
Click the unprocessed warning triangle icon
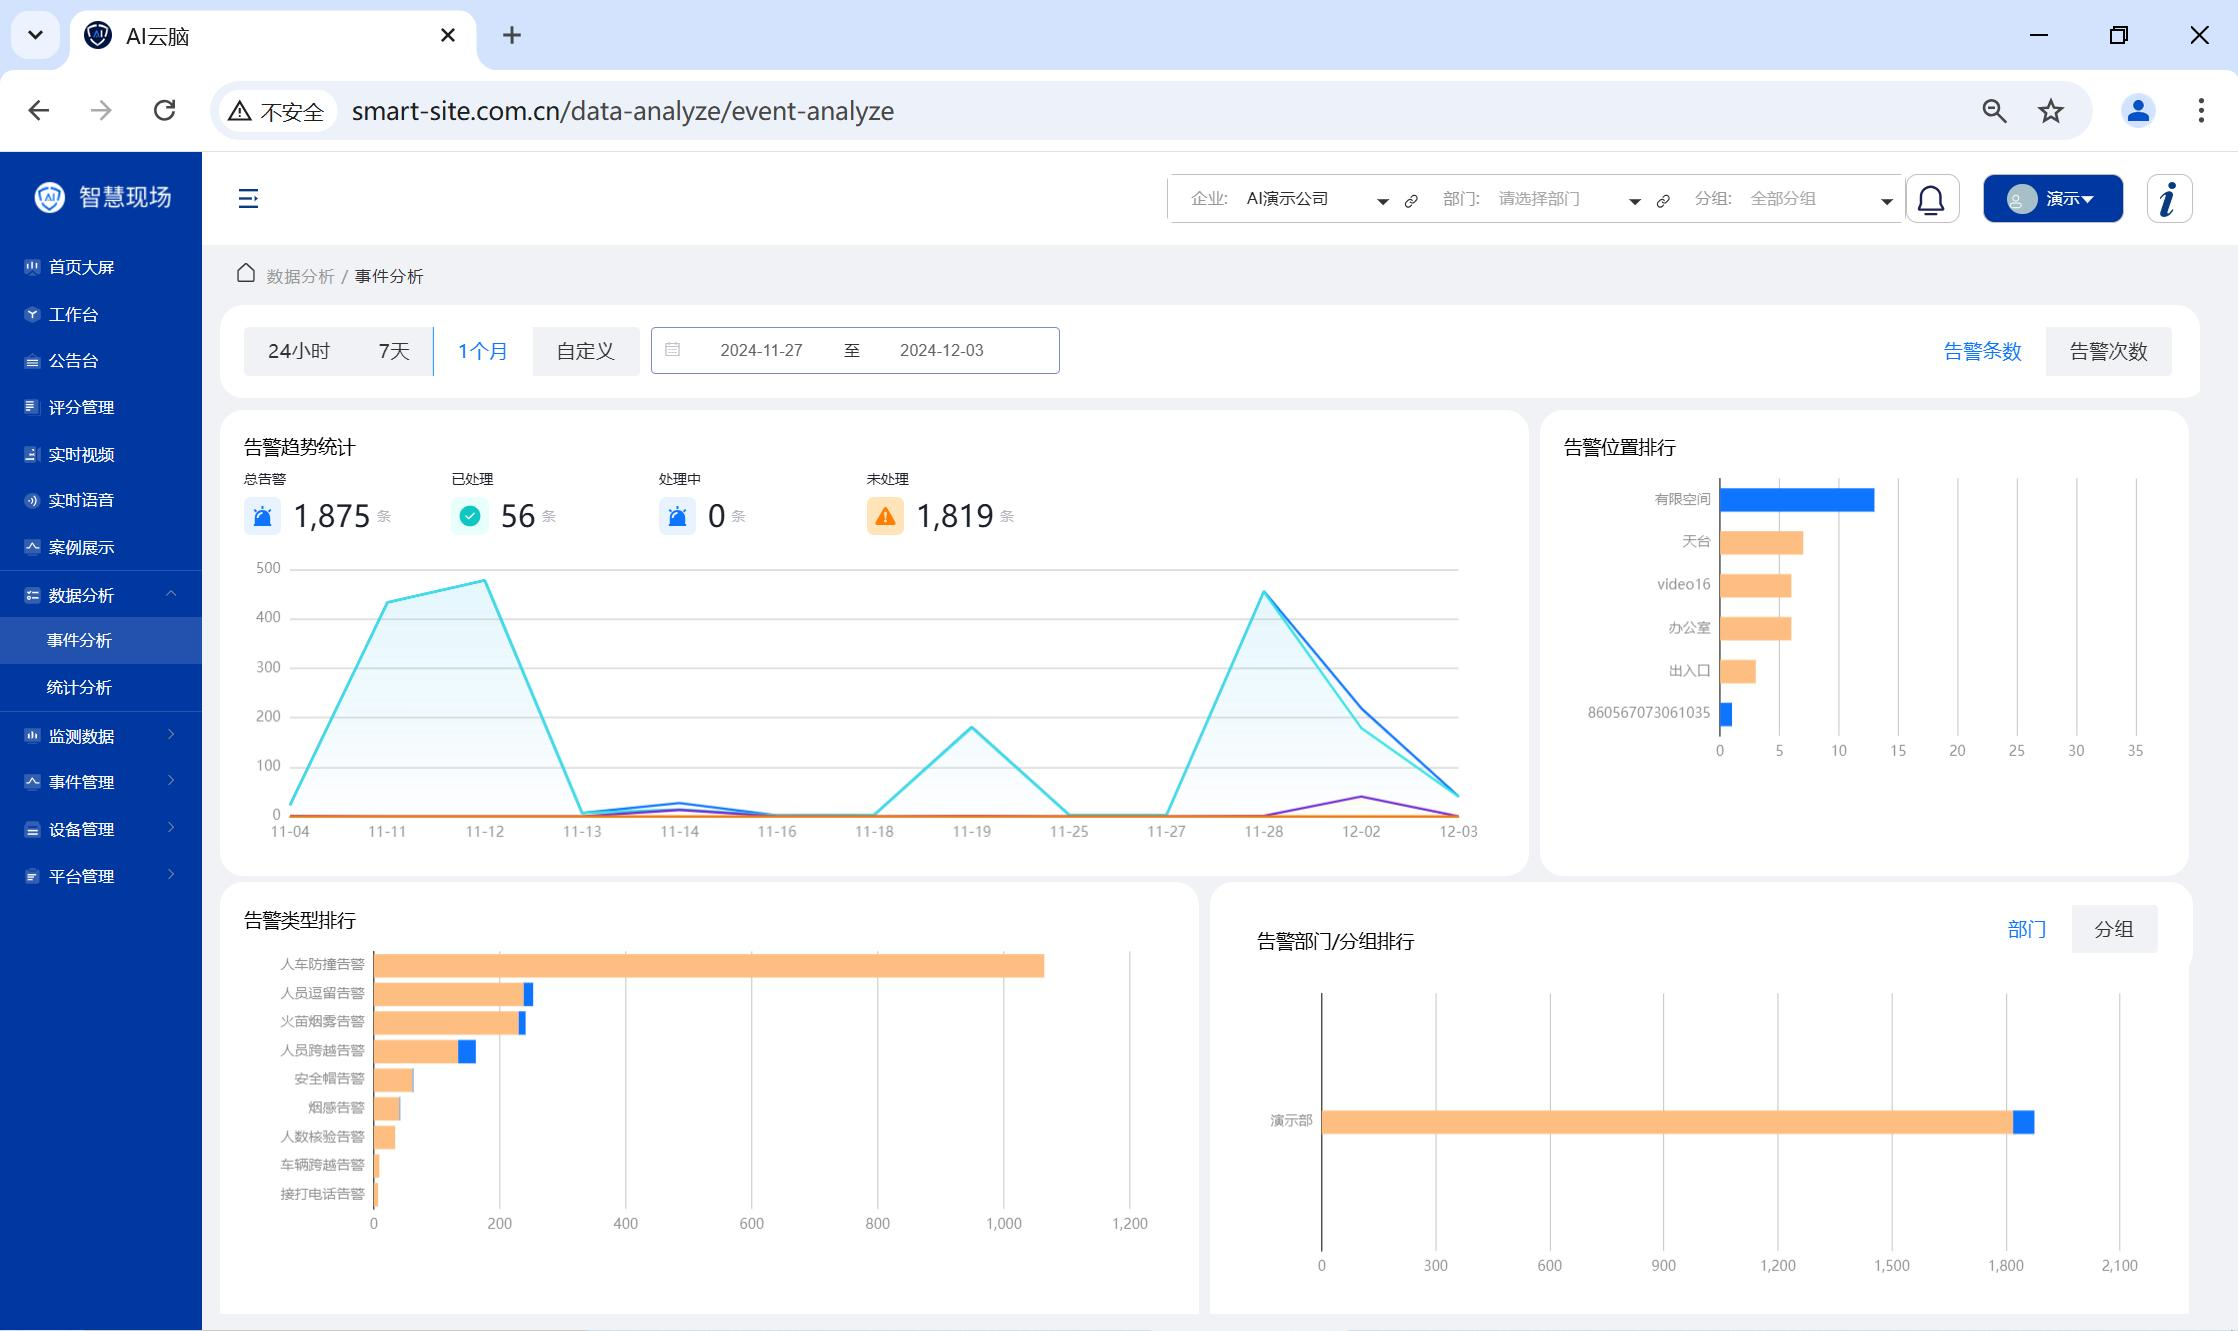tap(885, 516)
